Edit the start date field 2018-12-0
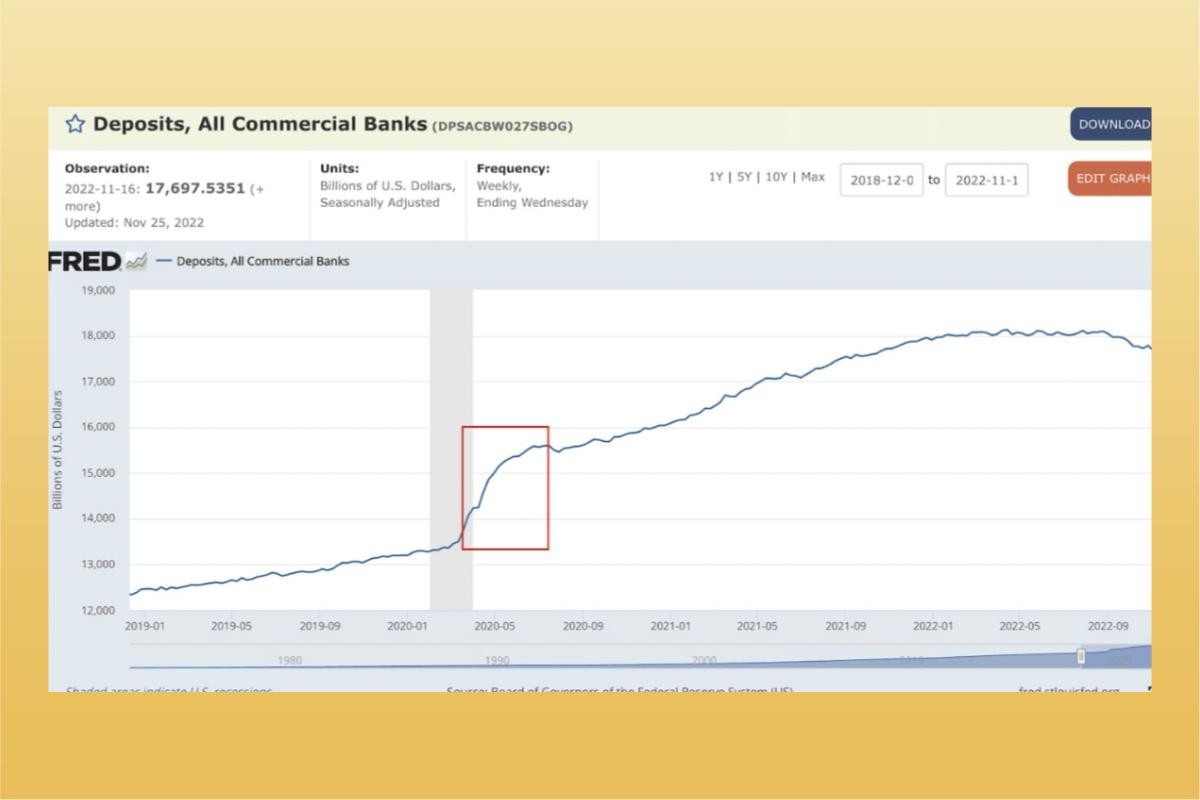 tap(881, 180)
